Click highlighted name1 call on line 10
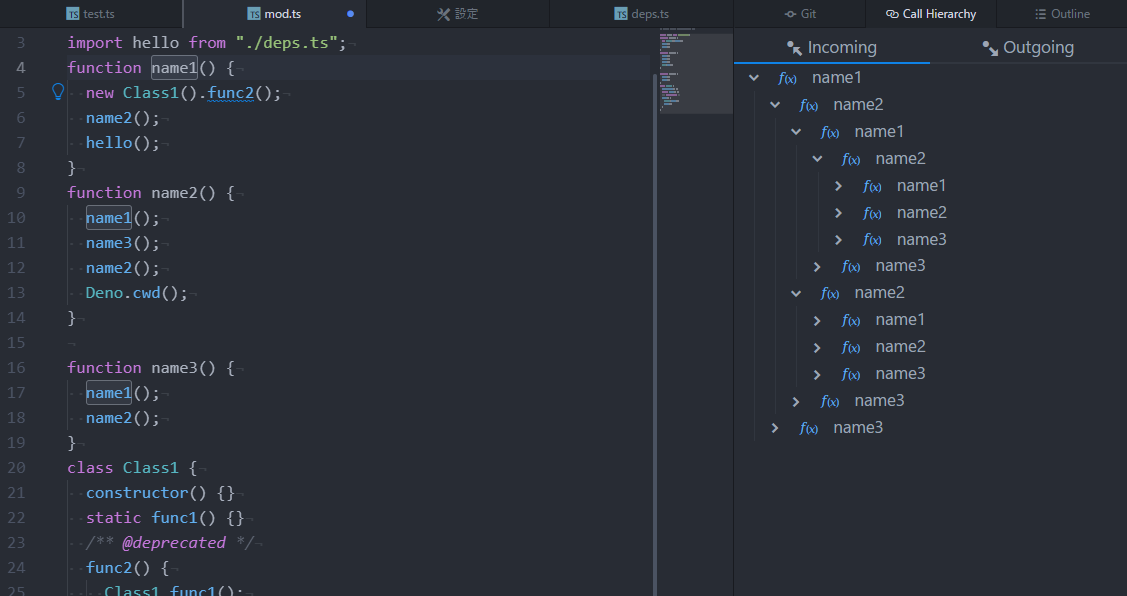The image size is (1127, 596). coord(109,218)
